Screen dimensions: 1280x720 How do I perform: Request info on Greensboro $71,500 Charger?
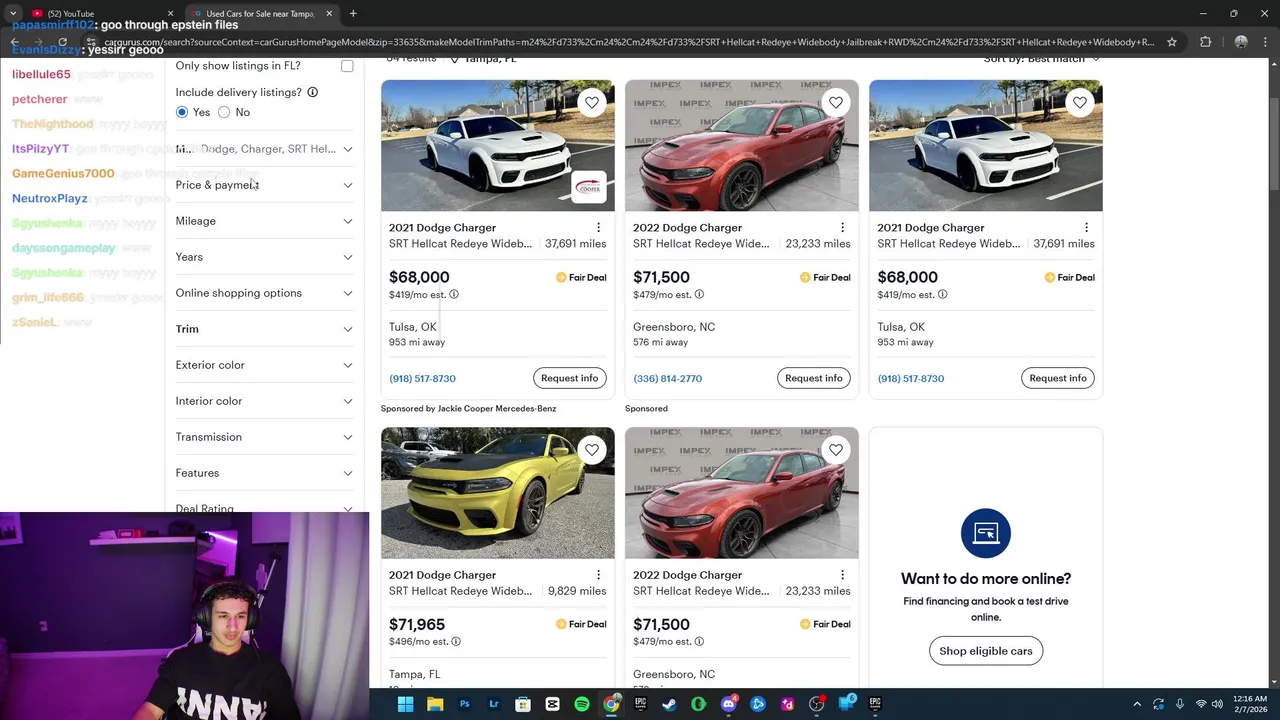click(x=814, y=378)
